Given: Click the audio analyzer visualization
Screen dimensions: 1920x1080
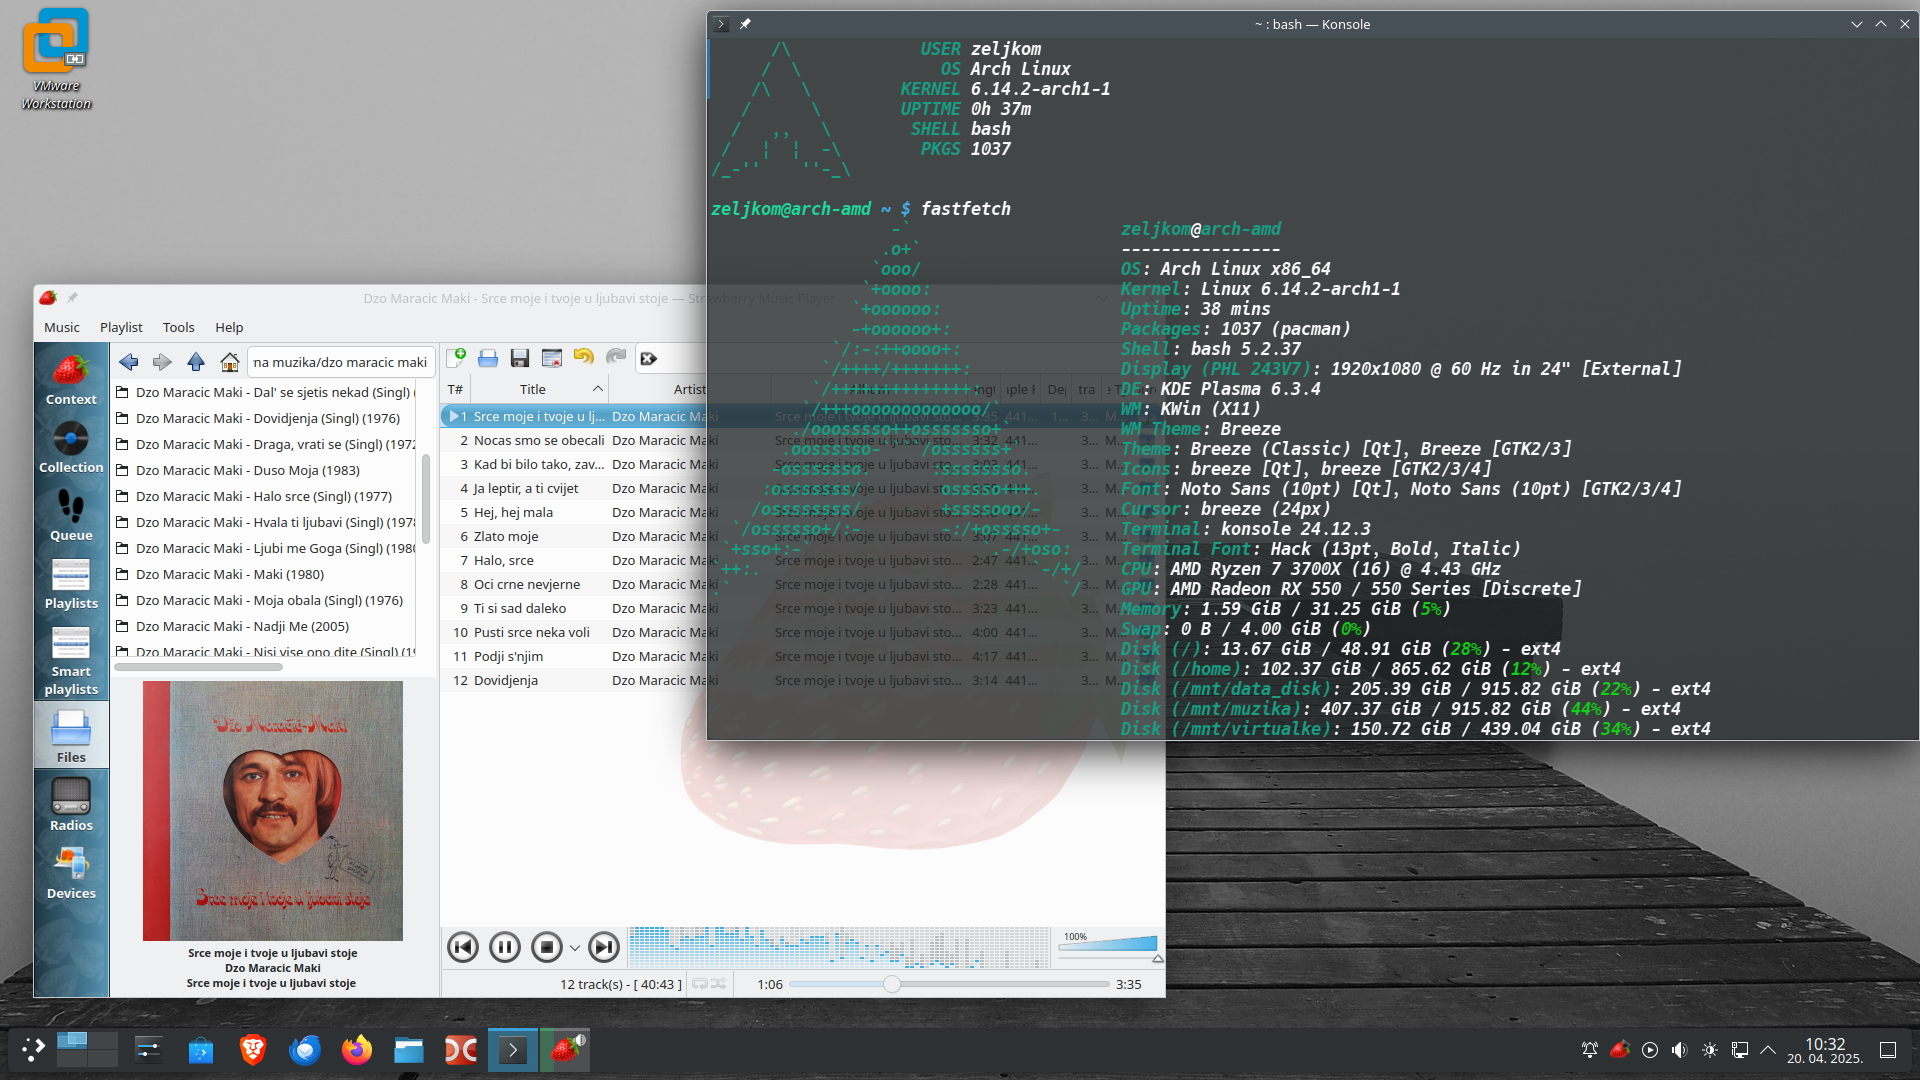Looking at the screenshot, I should (x=839, y=947).
